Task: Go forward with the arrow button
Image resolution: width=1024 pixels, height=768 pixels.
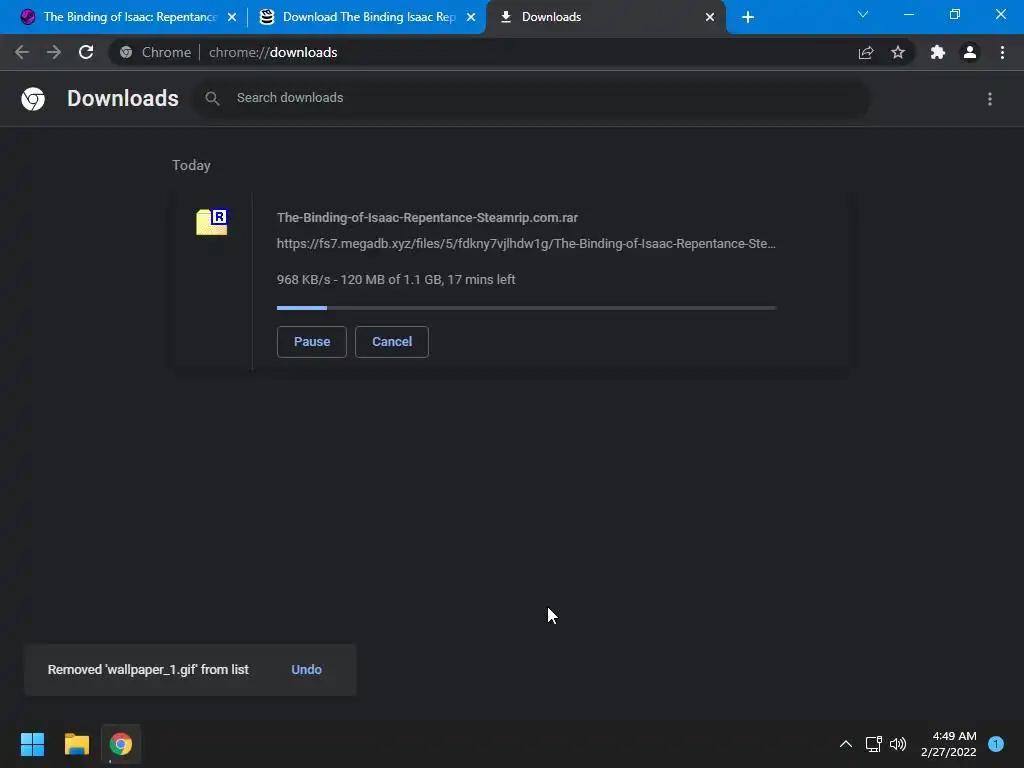Action: coord(54,52)
